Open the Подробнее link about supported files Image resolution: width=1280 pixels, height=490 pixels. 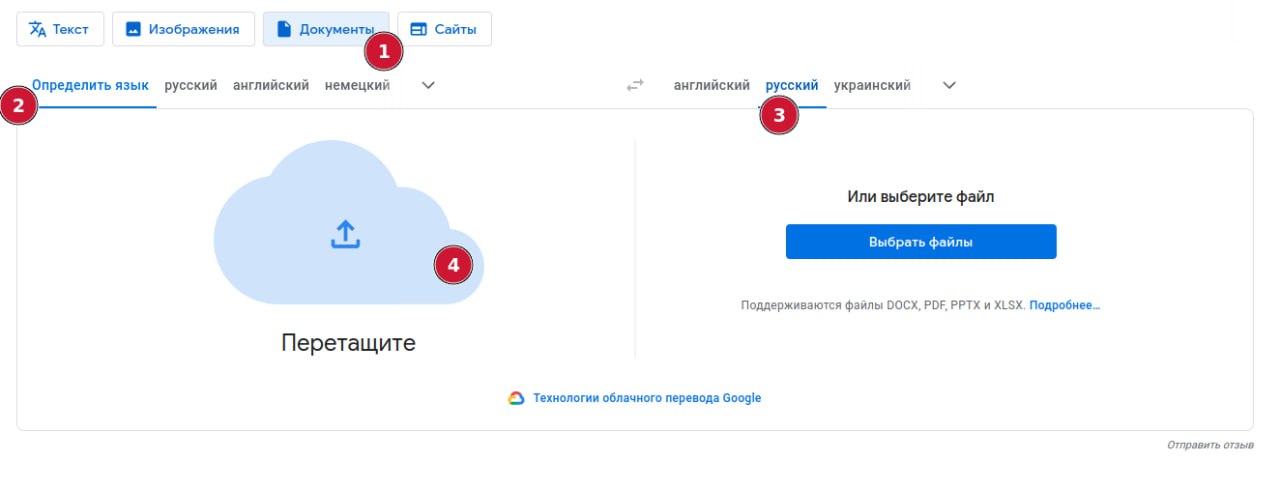pos(1065,305)
